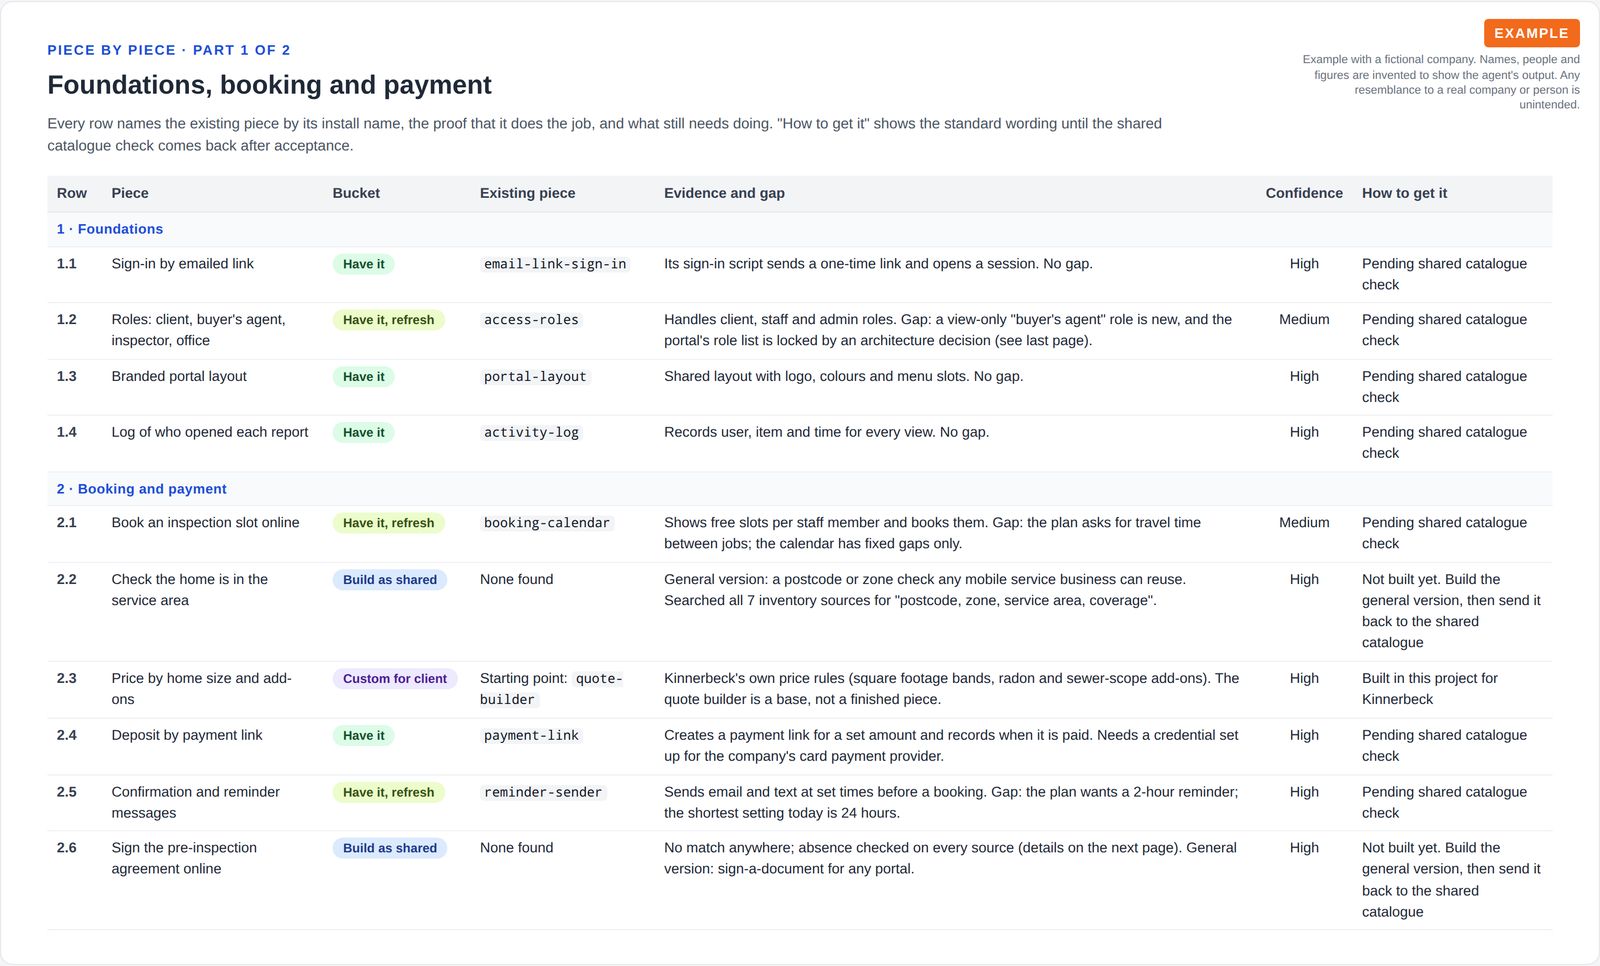This screenshot has height=966, width=1600.
Task: Click the How to get it column header
Action: [x=1404, y=193]
